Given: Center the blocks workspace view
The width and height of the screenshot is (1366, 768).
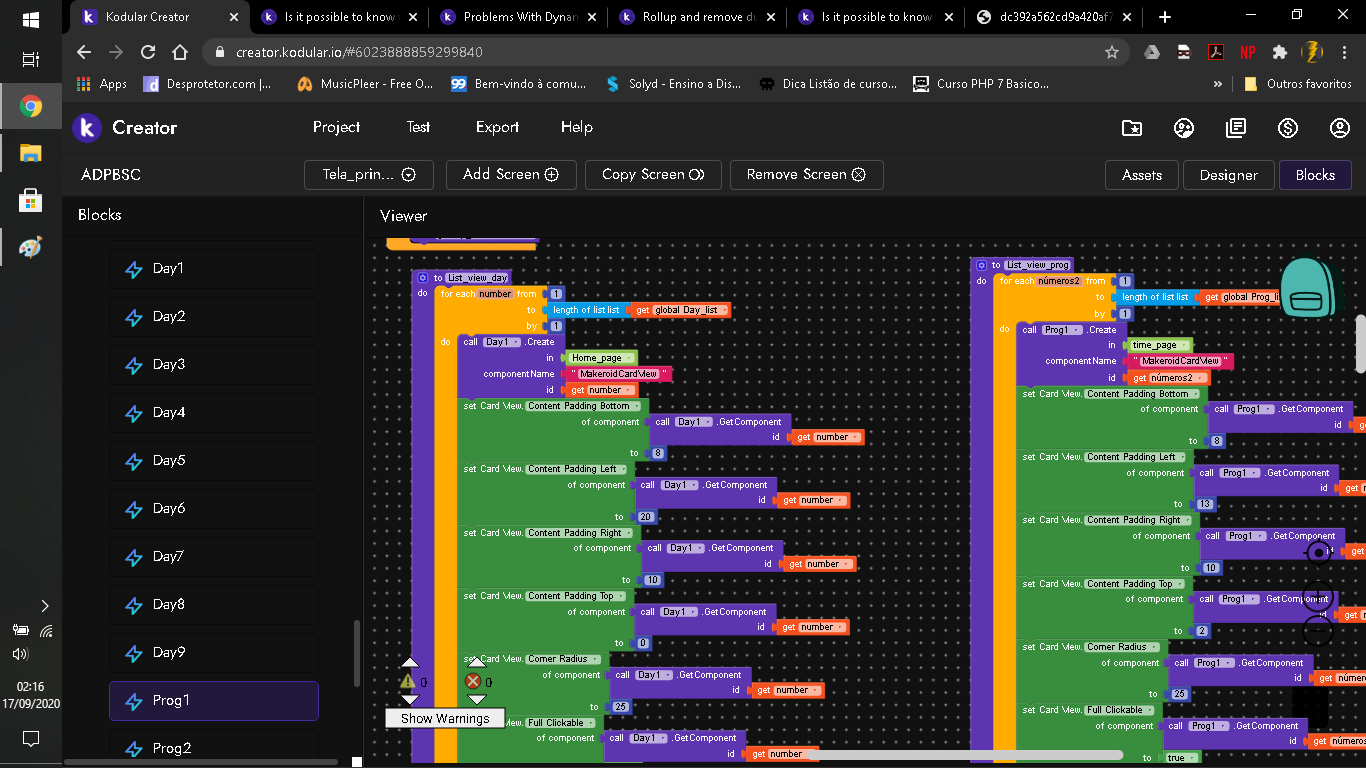Looking at the screenshot, I should coord(1319,552).
